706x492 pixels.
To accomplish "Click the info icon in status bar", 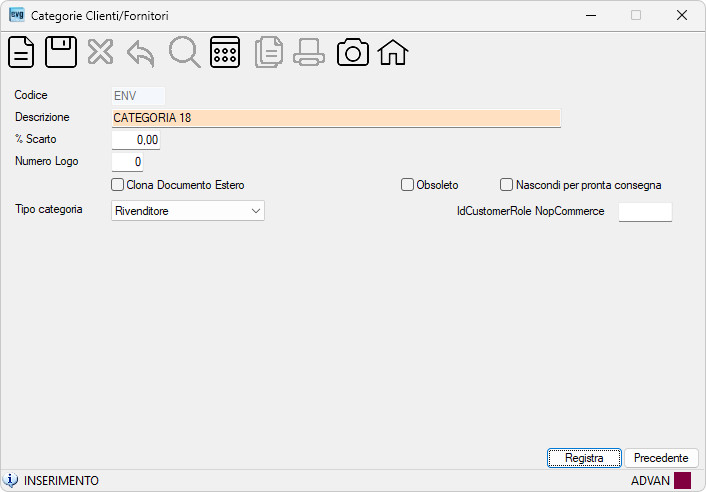I will (x=11, y=480).
